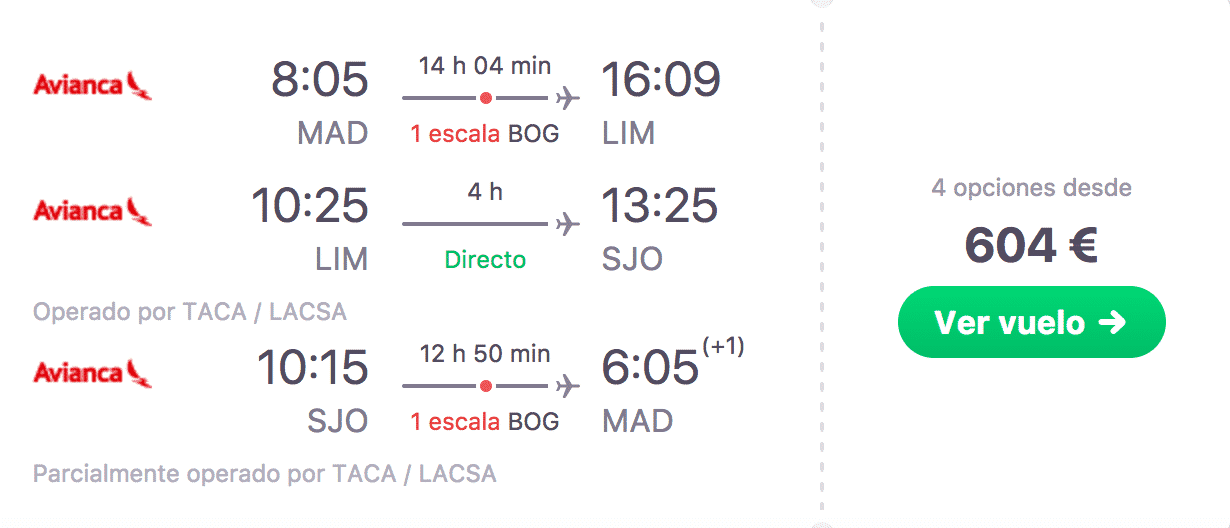
Task: Click the airplane icon on 14 h 04 min route
Action: point(567,98)
